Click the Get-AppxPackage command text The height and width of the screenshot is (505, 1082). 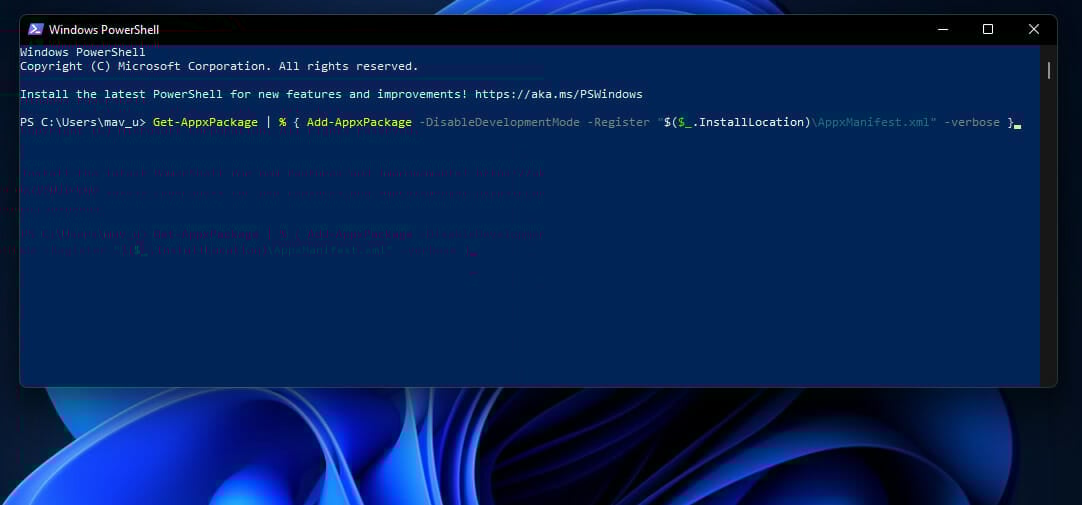206,122
